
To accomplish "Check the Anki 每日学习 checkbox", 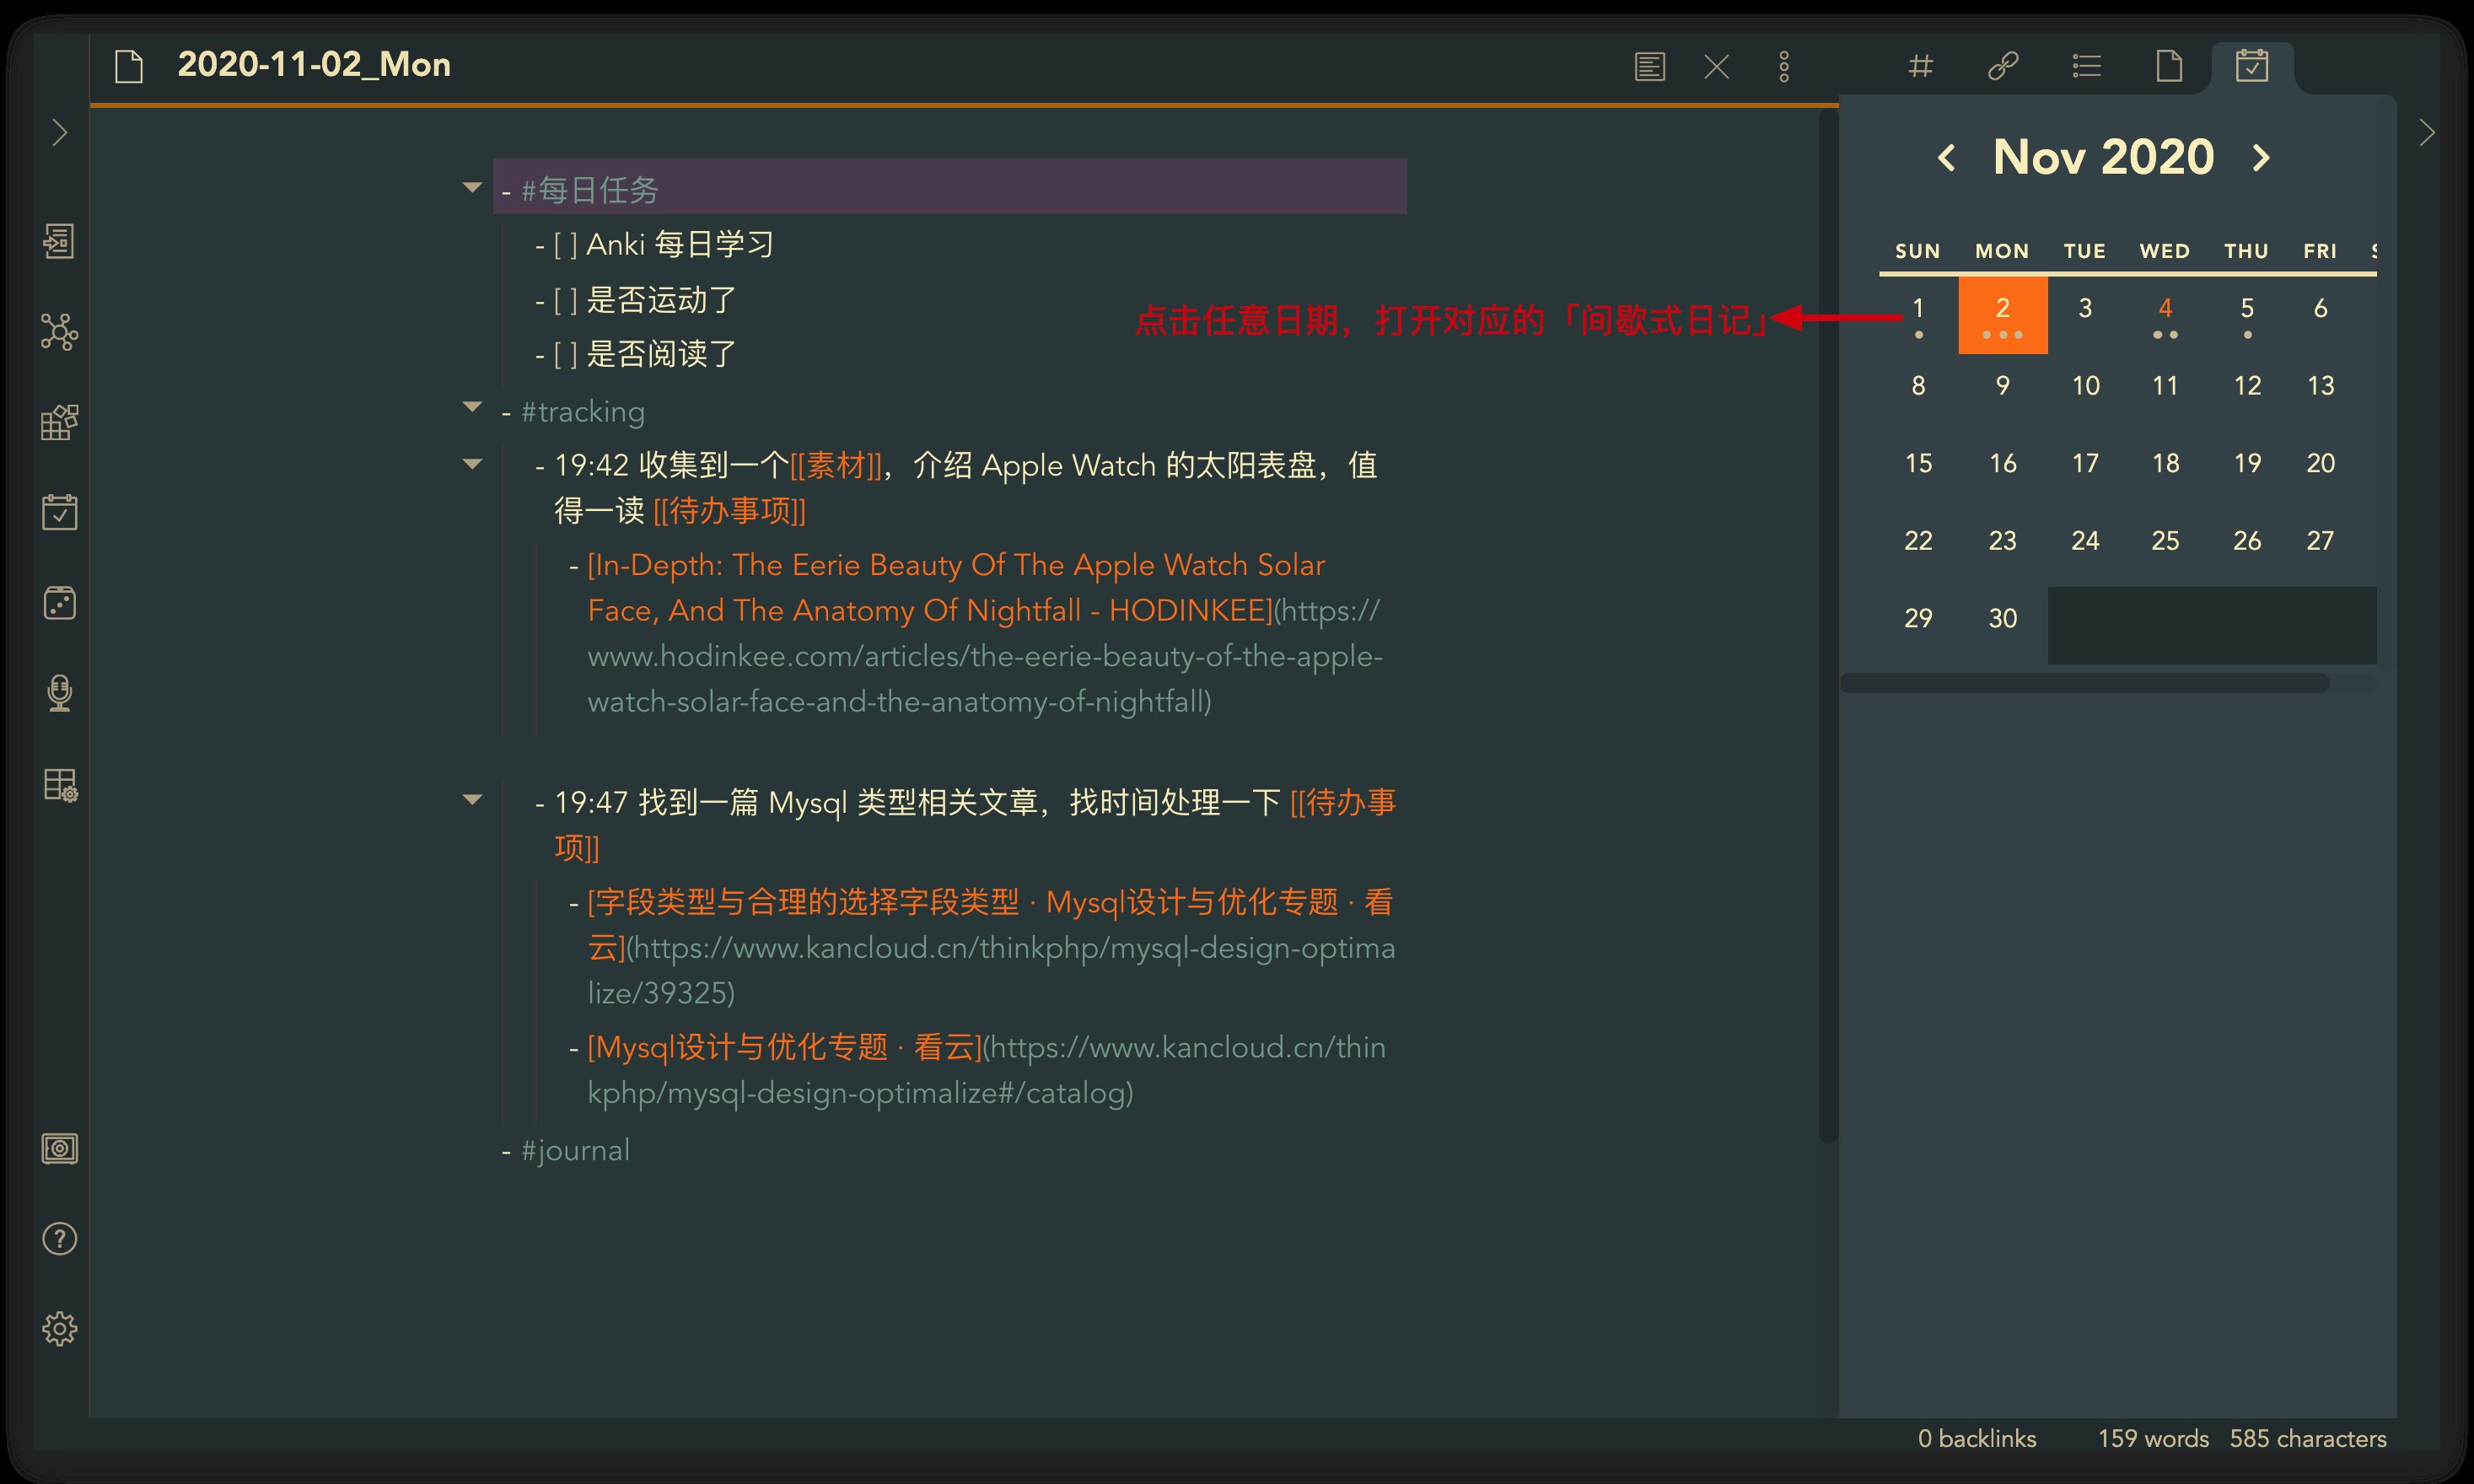I will tap(565, 245).
